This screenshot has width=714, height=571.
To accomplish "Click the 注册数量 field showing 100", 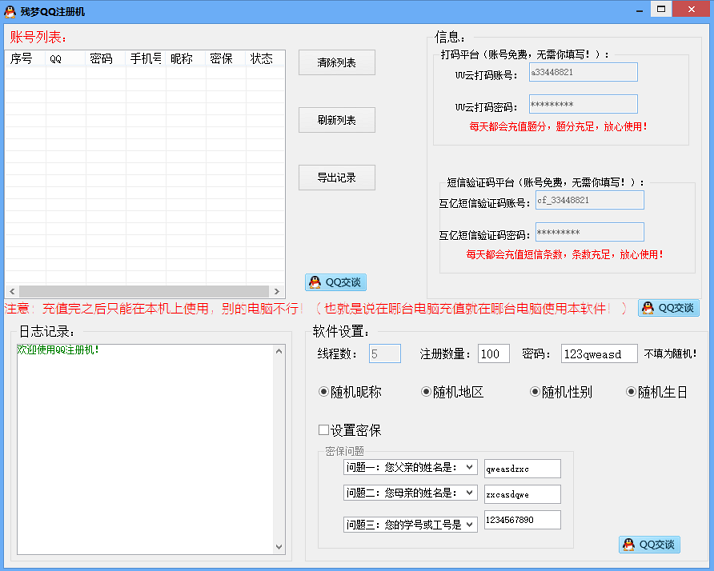I will [x=494, y=354].
